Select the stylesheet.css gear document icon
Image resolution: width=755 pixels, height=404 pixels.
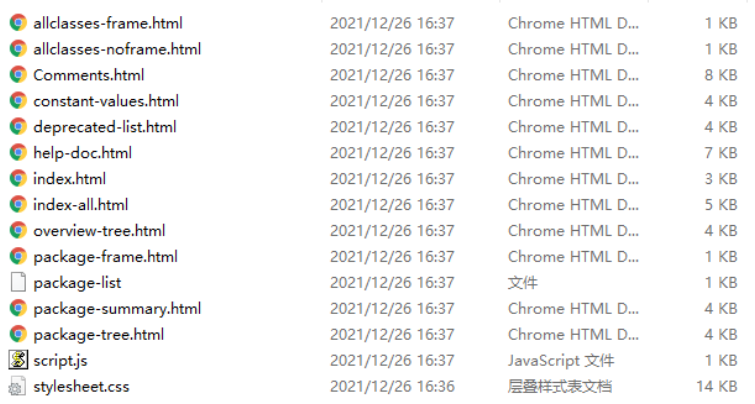pos(18,386)
